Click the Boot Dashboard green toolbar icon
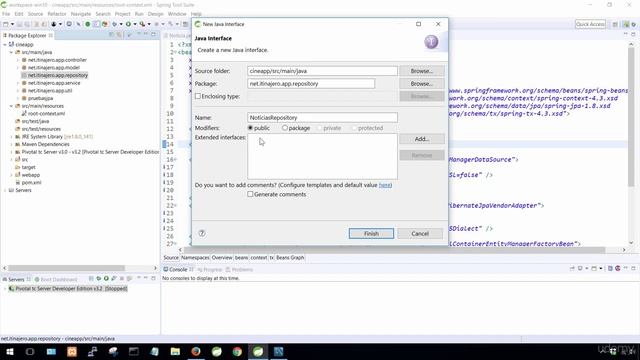 87,24
